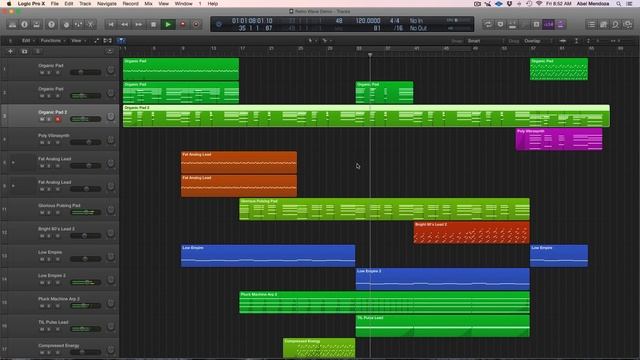Image resolution: width=640 pixels, height=360 pixels.
Task: Click the Wi-Fi status icon
Action: tap(539, 4)
